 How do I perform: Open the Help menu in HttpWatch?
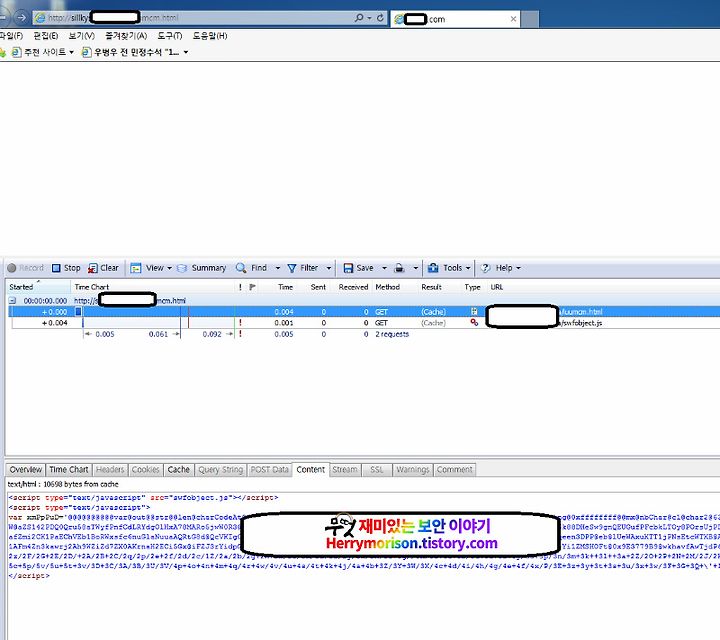(x=501, y=268)
